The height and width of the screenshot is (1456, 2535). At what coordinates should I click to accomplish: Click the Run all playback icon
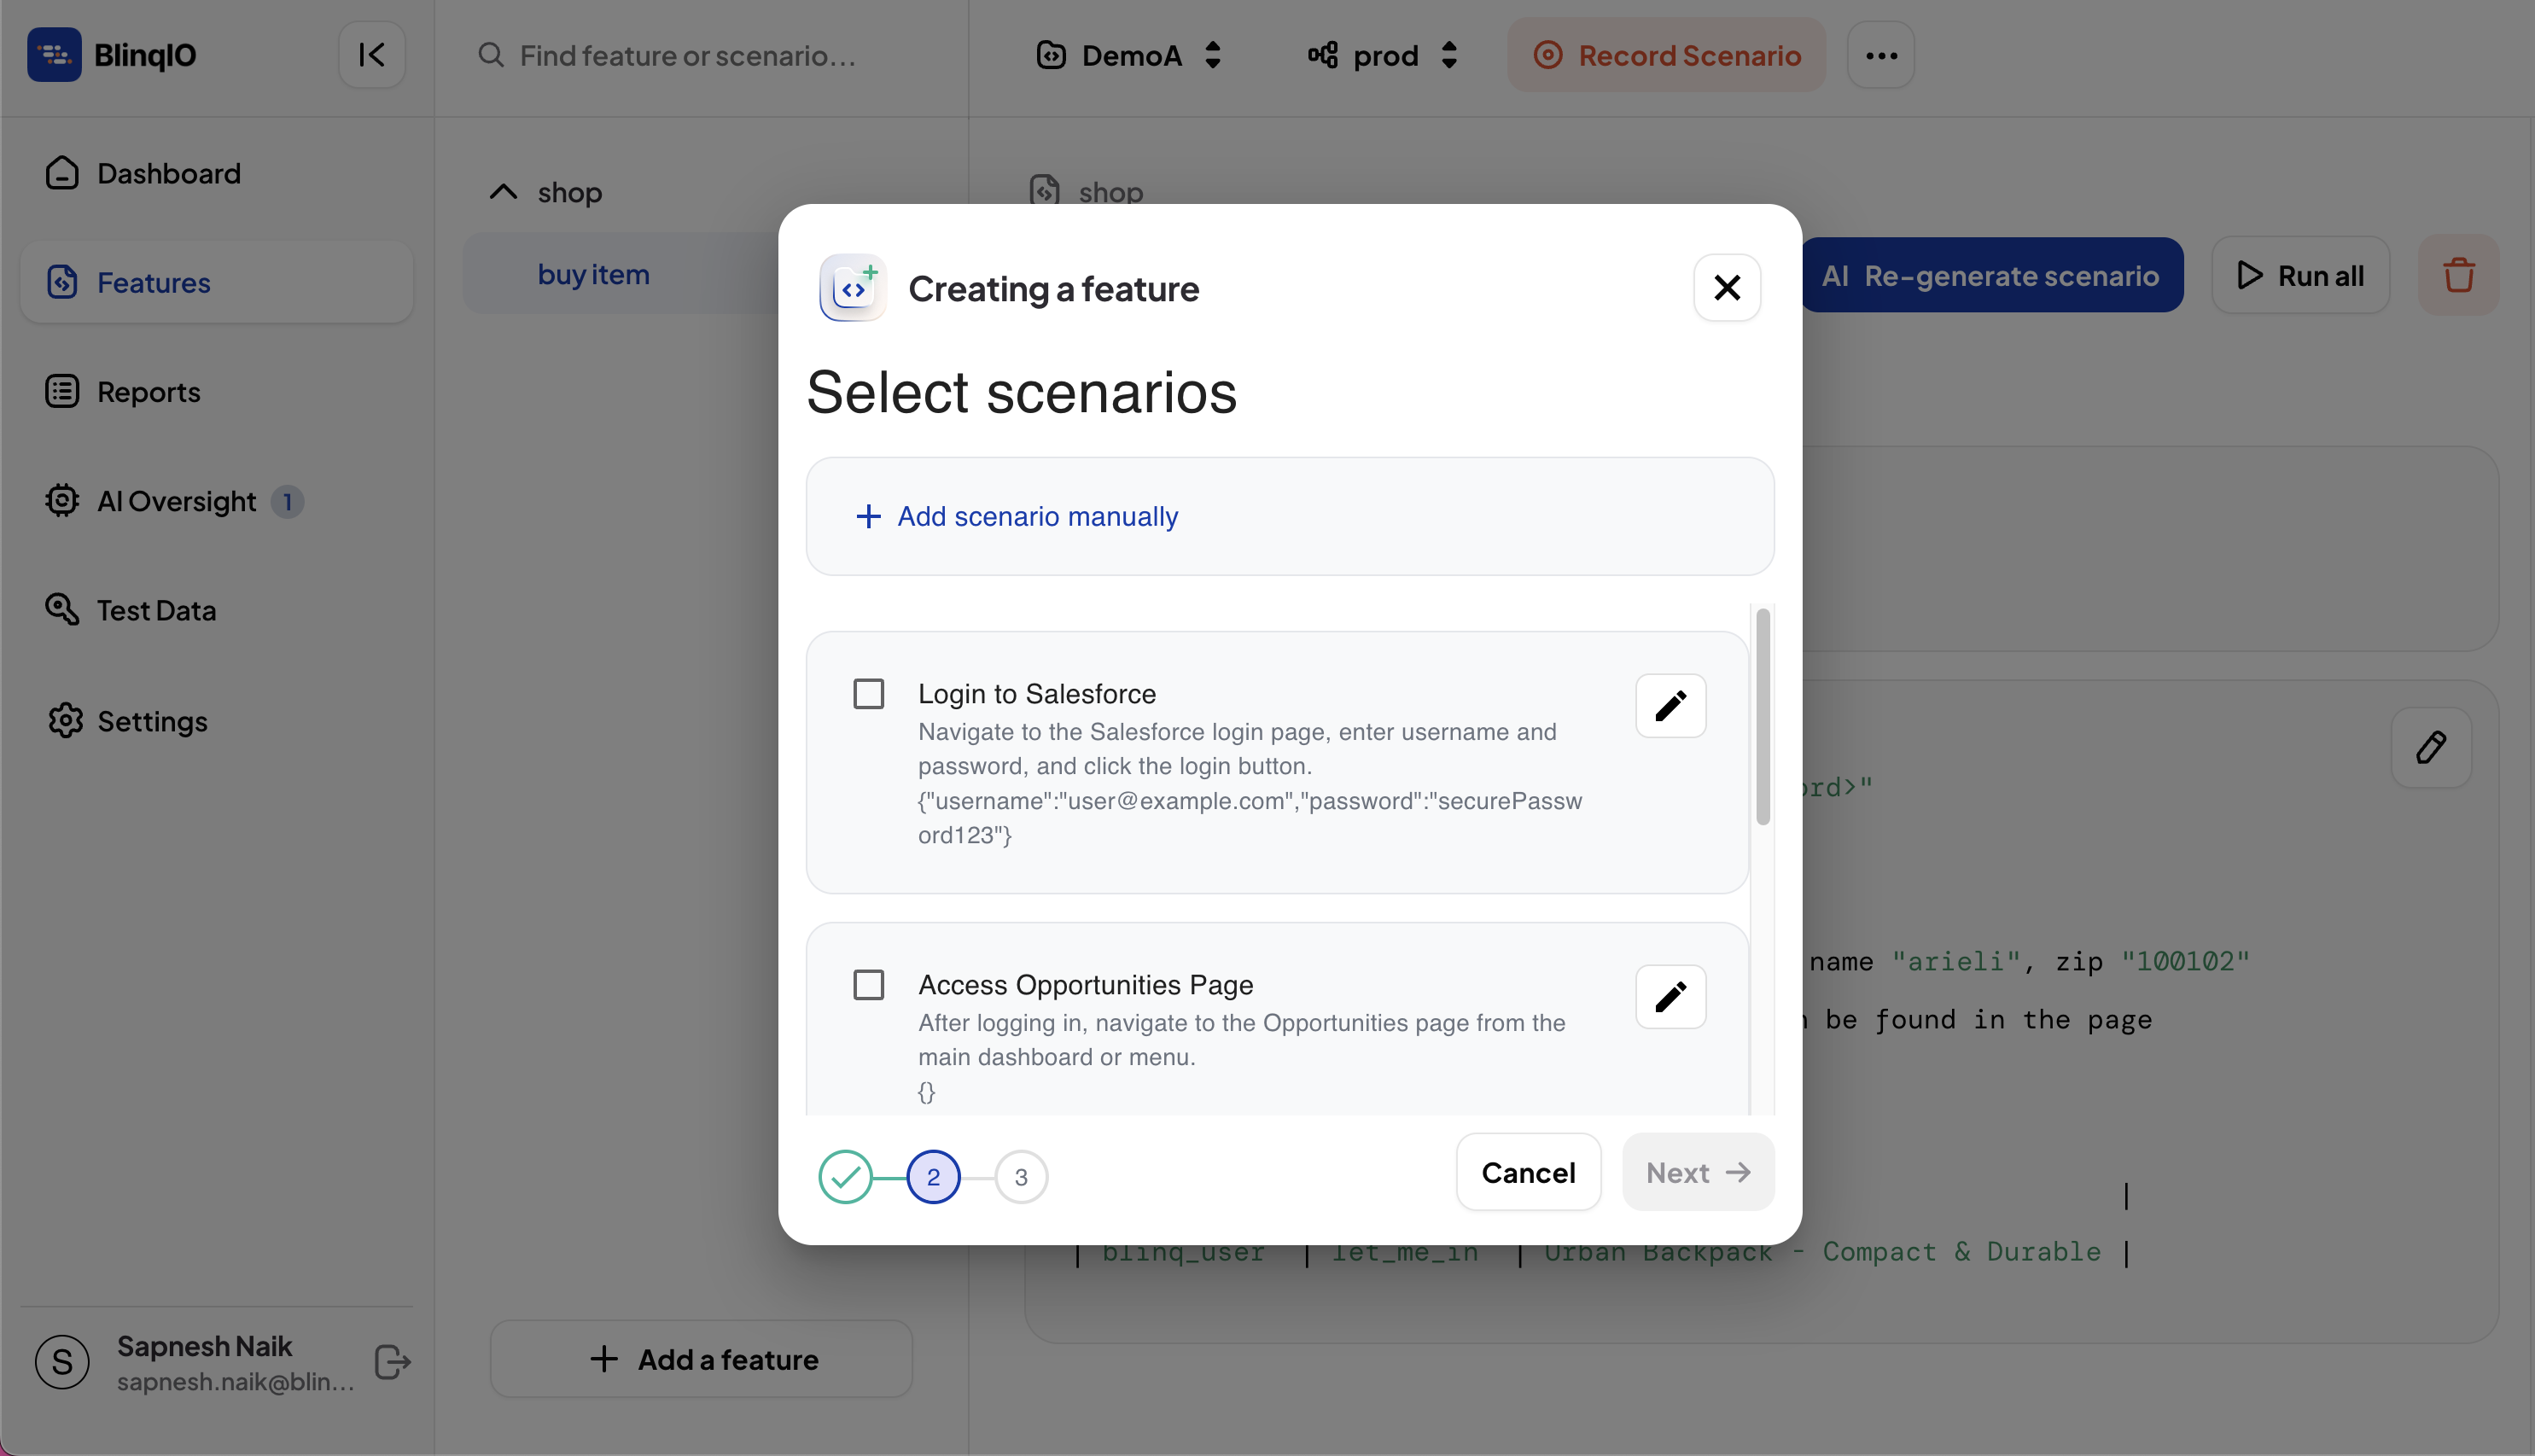click(2252, 273)
